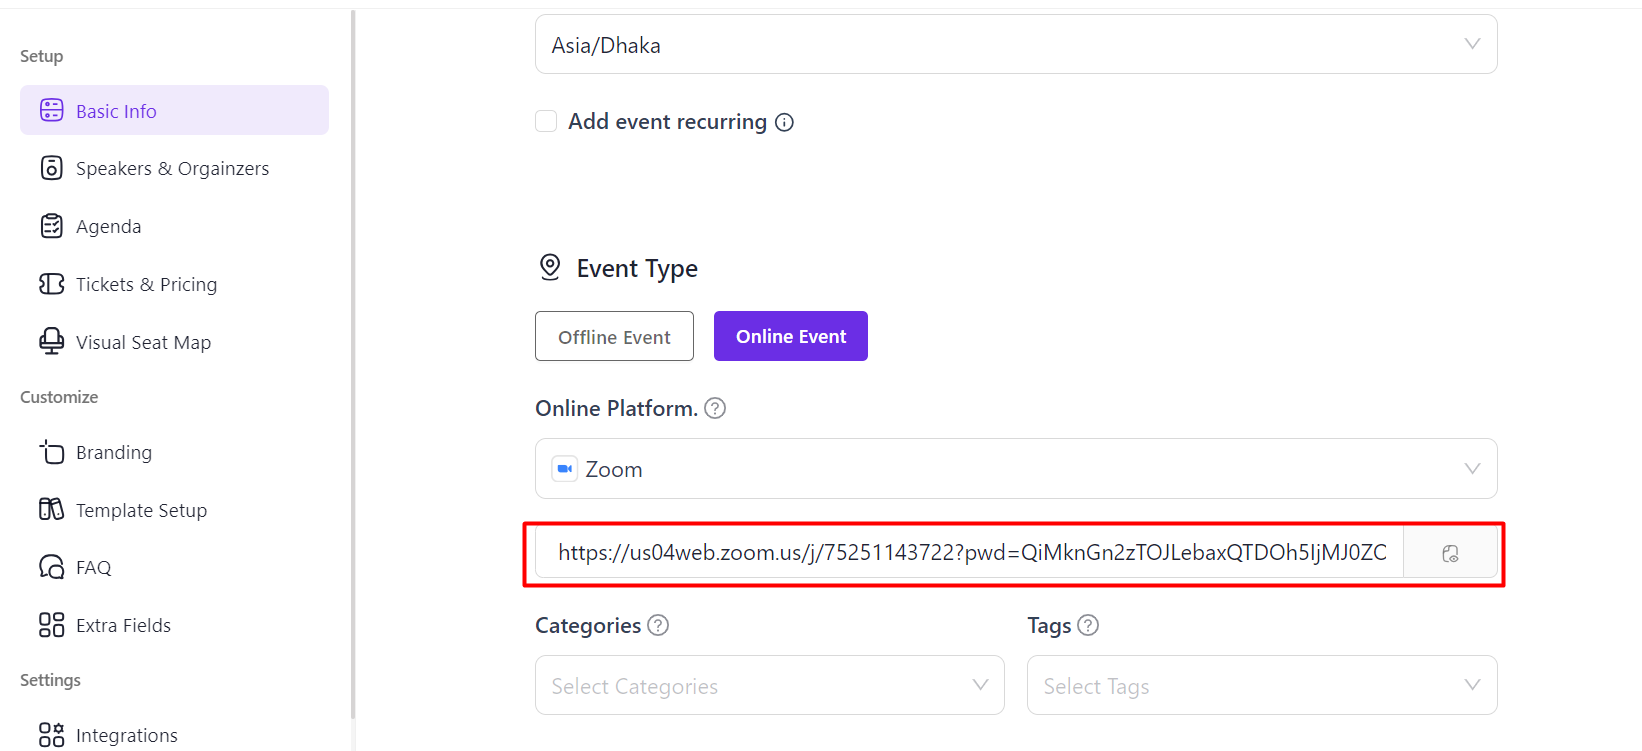Click the Branding icon in sidebar

click(51, 452)
